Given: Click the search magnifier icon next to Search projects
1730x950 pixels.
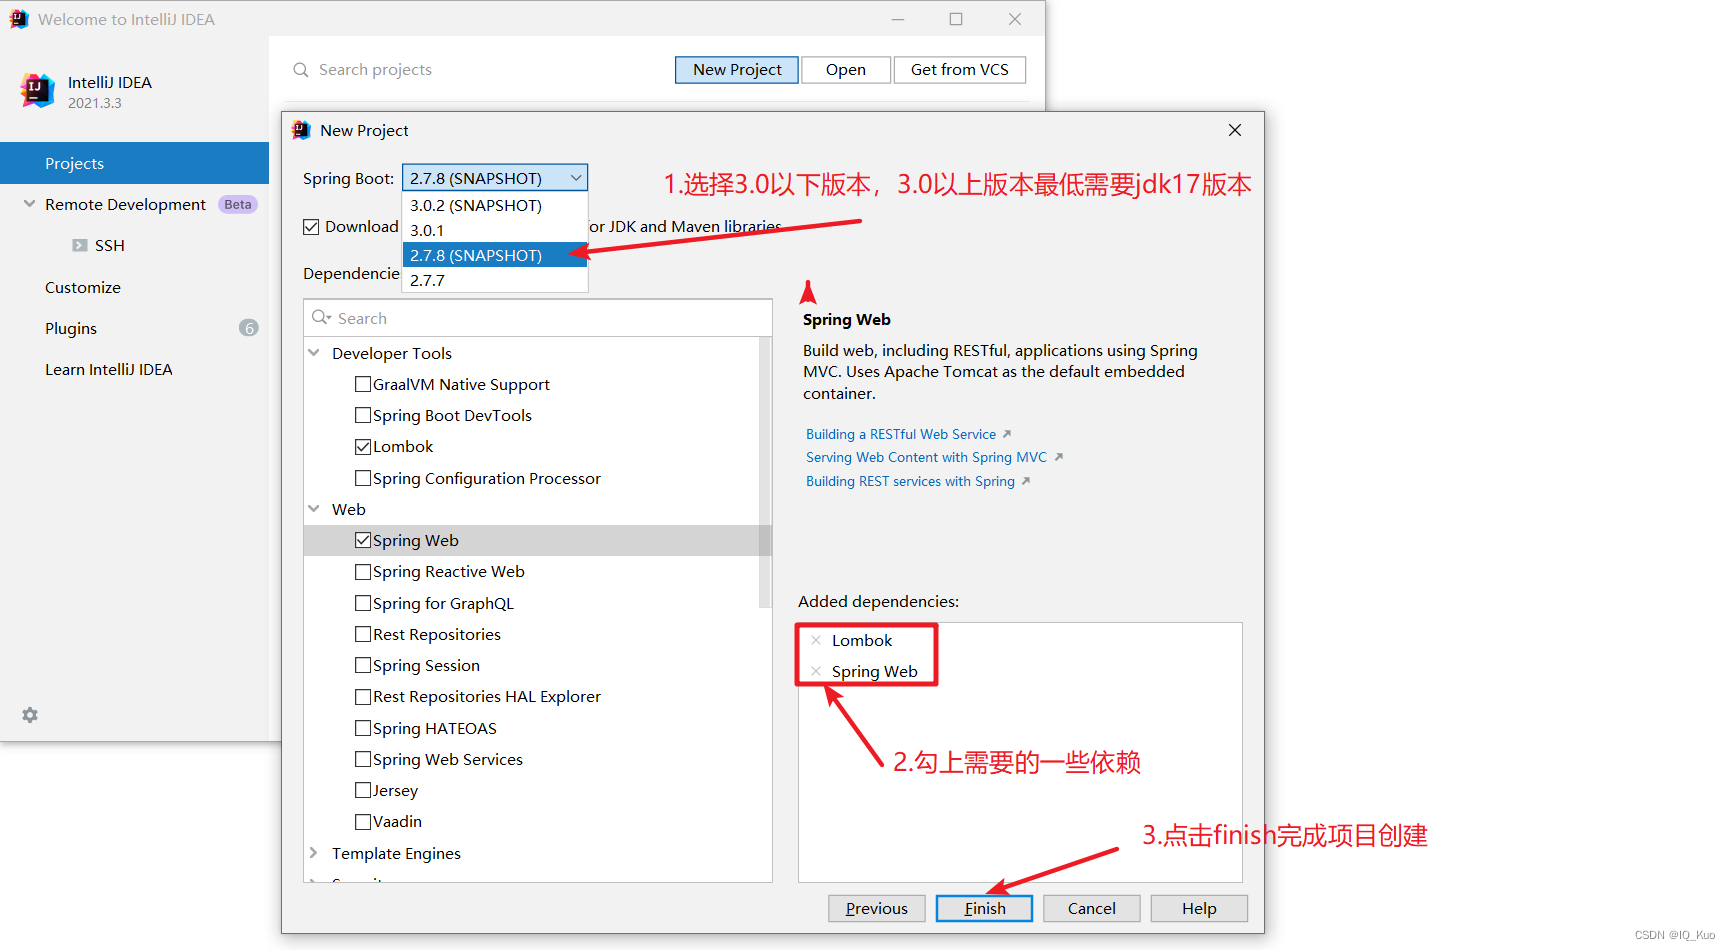Looking at the screenshot, I should [300, 70].
